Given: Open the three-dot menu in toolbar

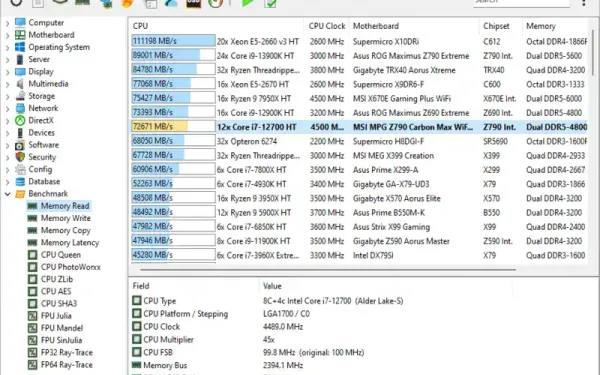Looking at the screenshot, I should [584, 3].
